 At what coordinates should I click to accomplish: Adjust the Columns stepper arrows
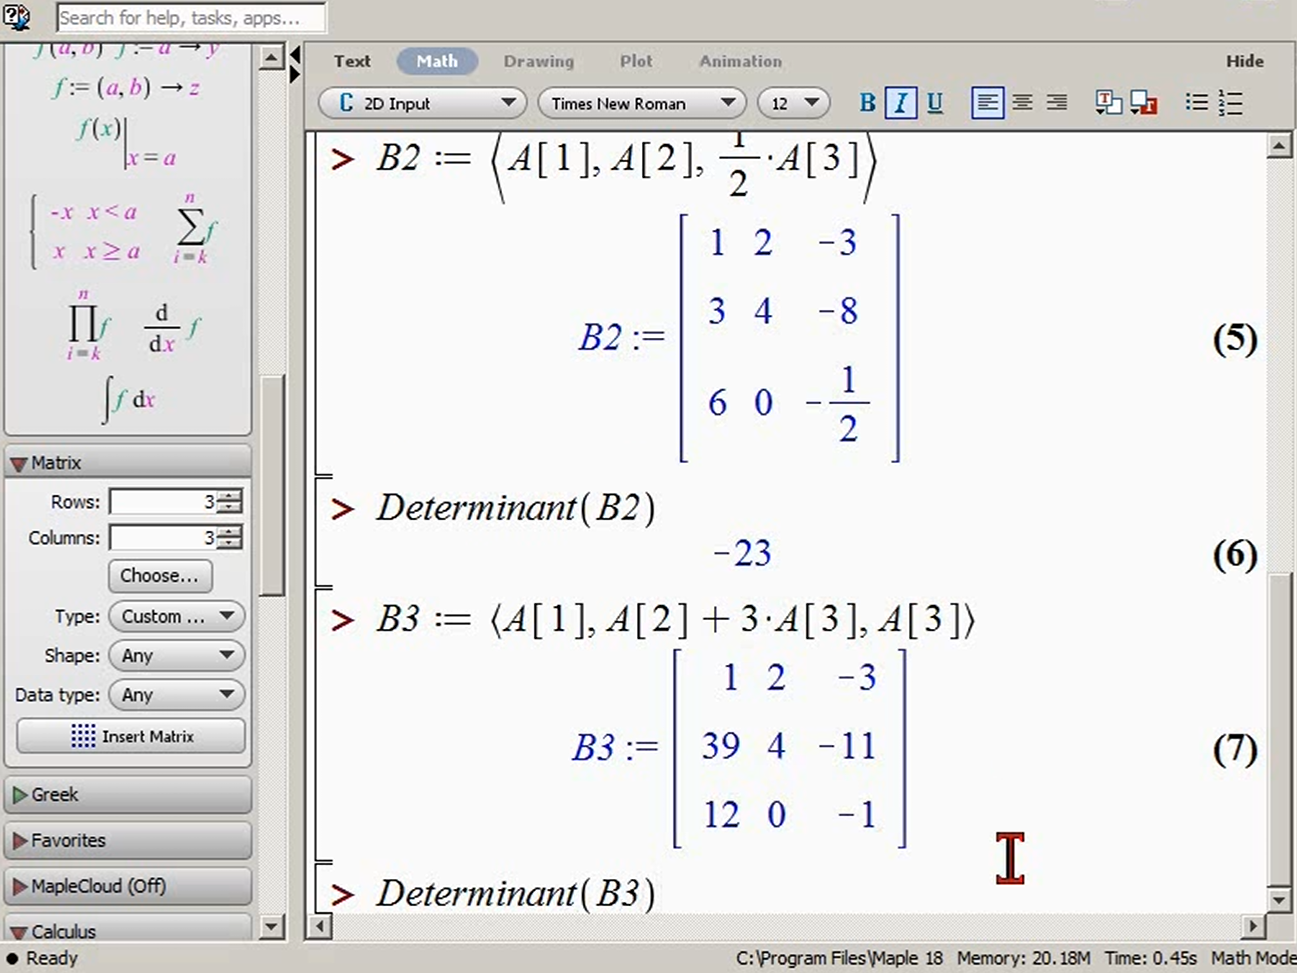(x=230, y=538)
